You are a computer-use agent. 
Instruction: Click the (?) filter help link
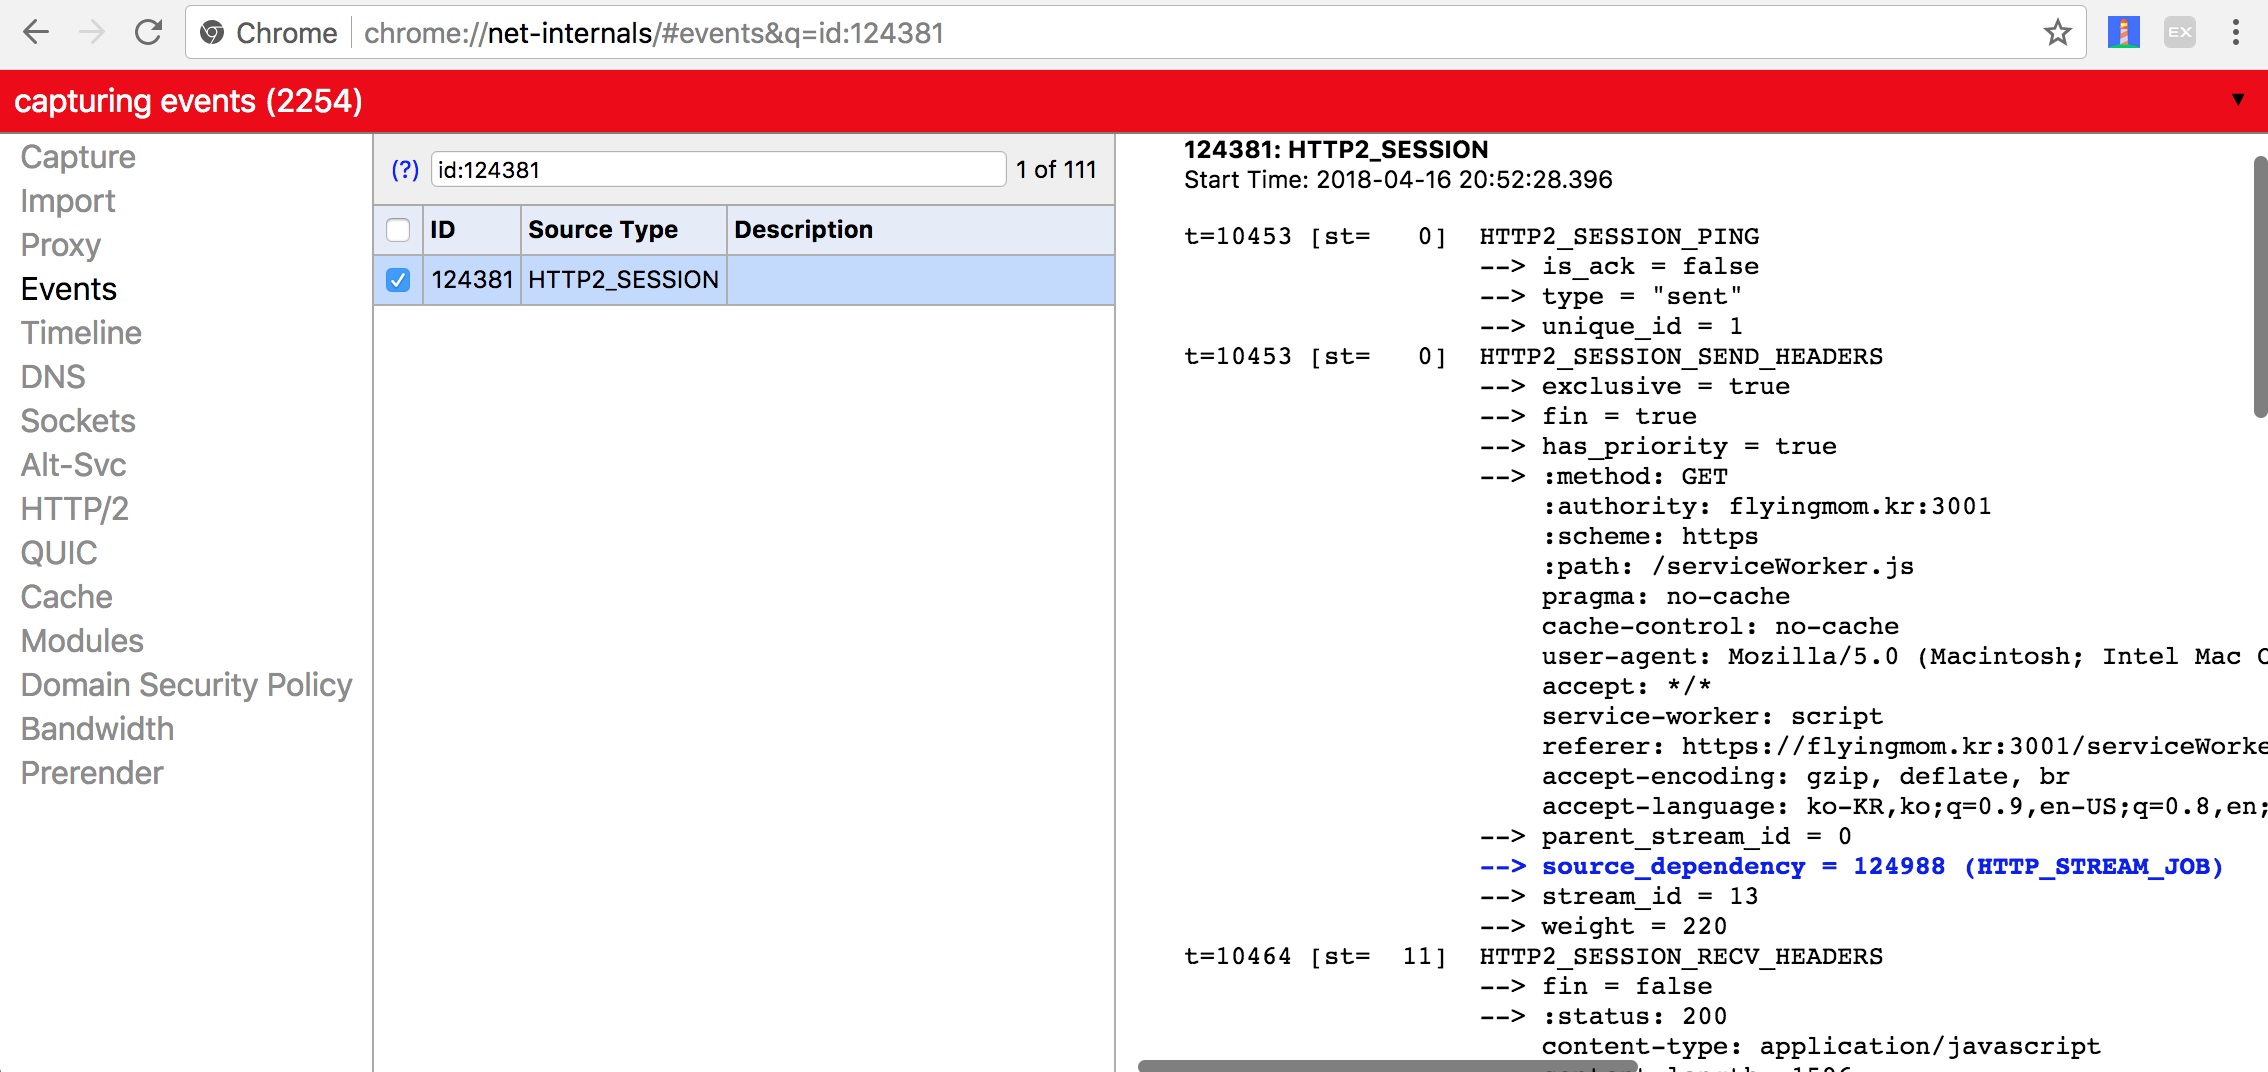[x=404, y=170]
